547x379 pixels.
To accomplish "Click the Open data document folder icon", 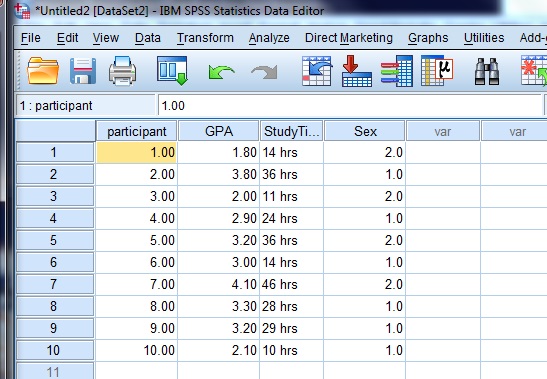I will tap(43, 71).
